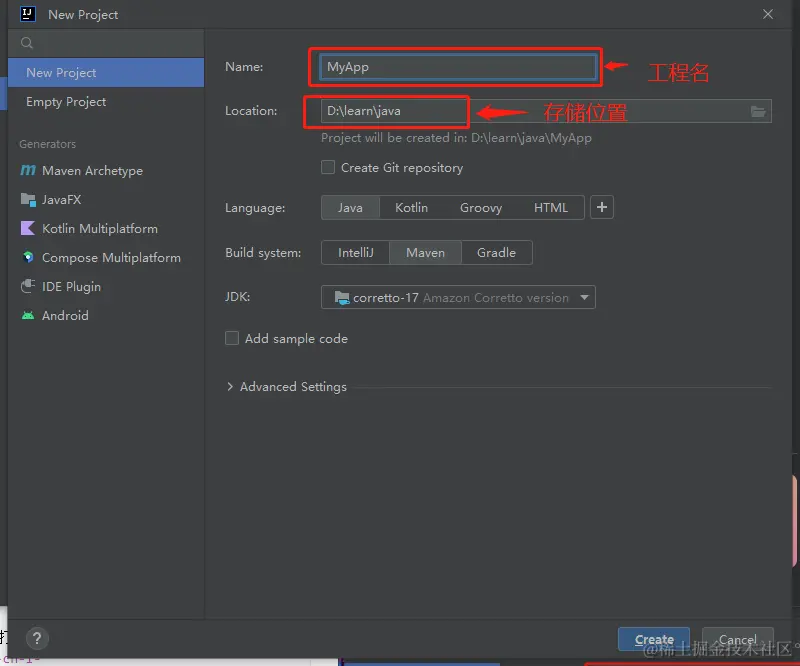Click the JavaFX generator icon
Image resolution: width=800 pixels, height=666 pixels.
click(x=28, y=200)
